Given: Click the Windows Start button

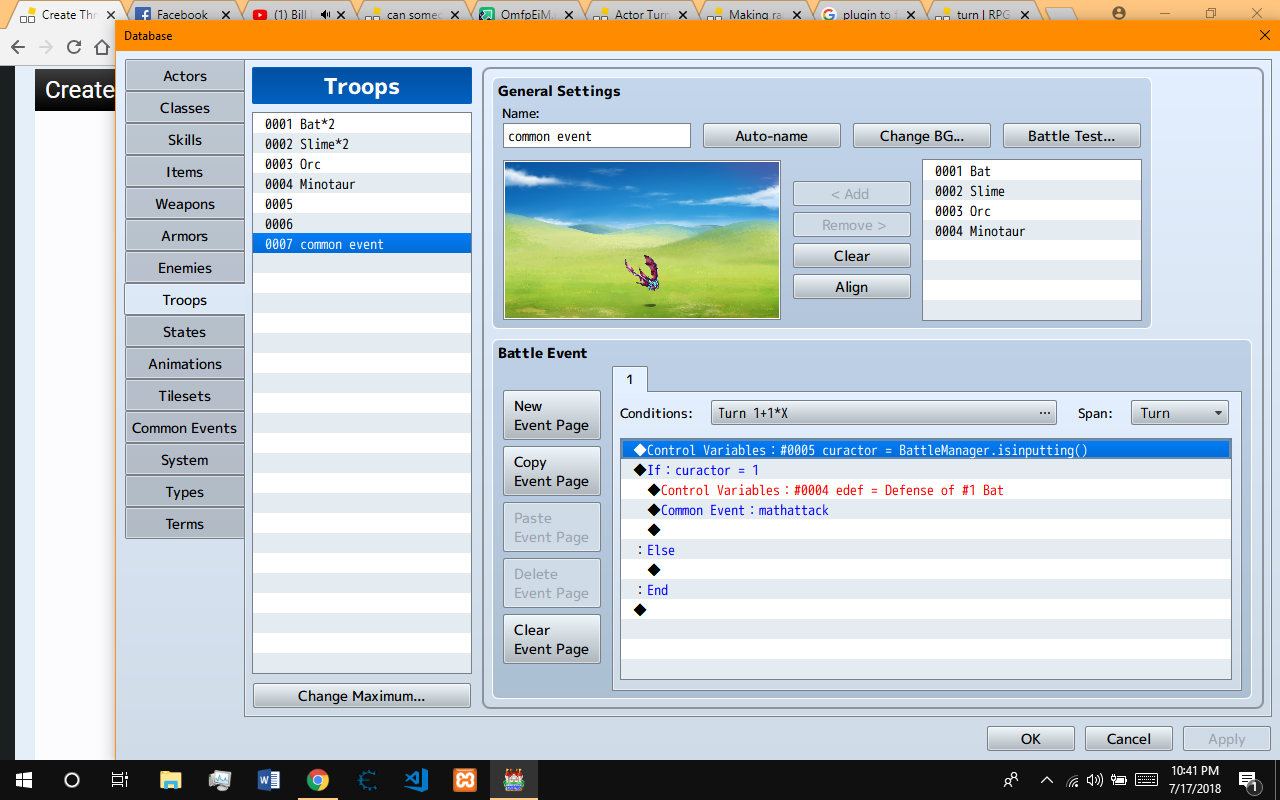Looking at the screenshot, I should pyautogui.click(x=23, y=780).
